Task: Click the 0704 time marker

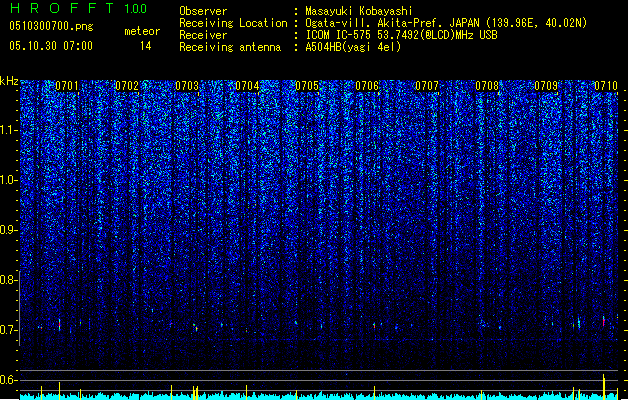Action: 247,86
